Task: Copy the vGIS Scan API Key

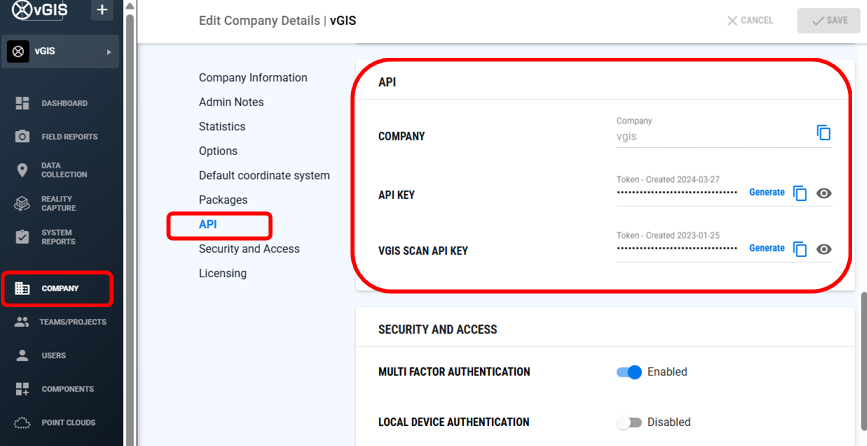Action: [800, 249]
